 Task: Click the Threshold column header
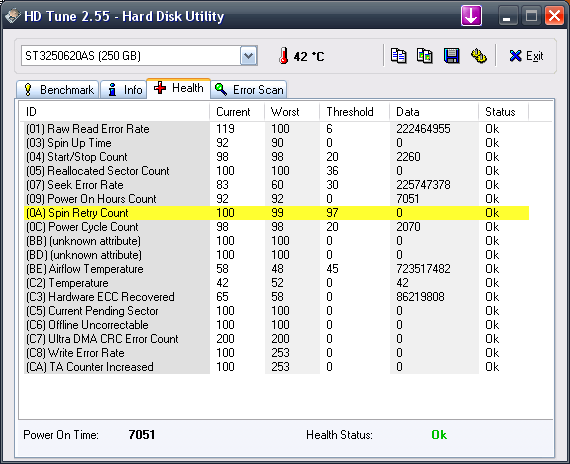coord(354,112)
